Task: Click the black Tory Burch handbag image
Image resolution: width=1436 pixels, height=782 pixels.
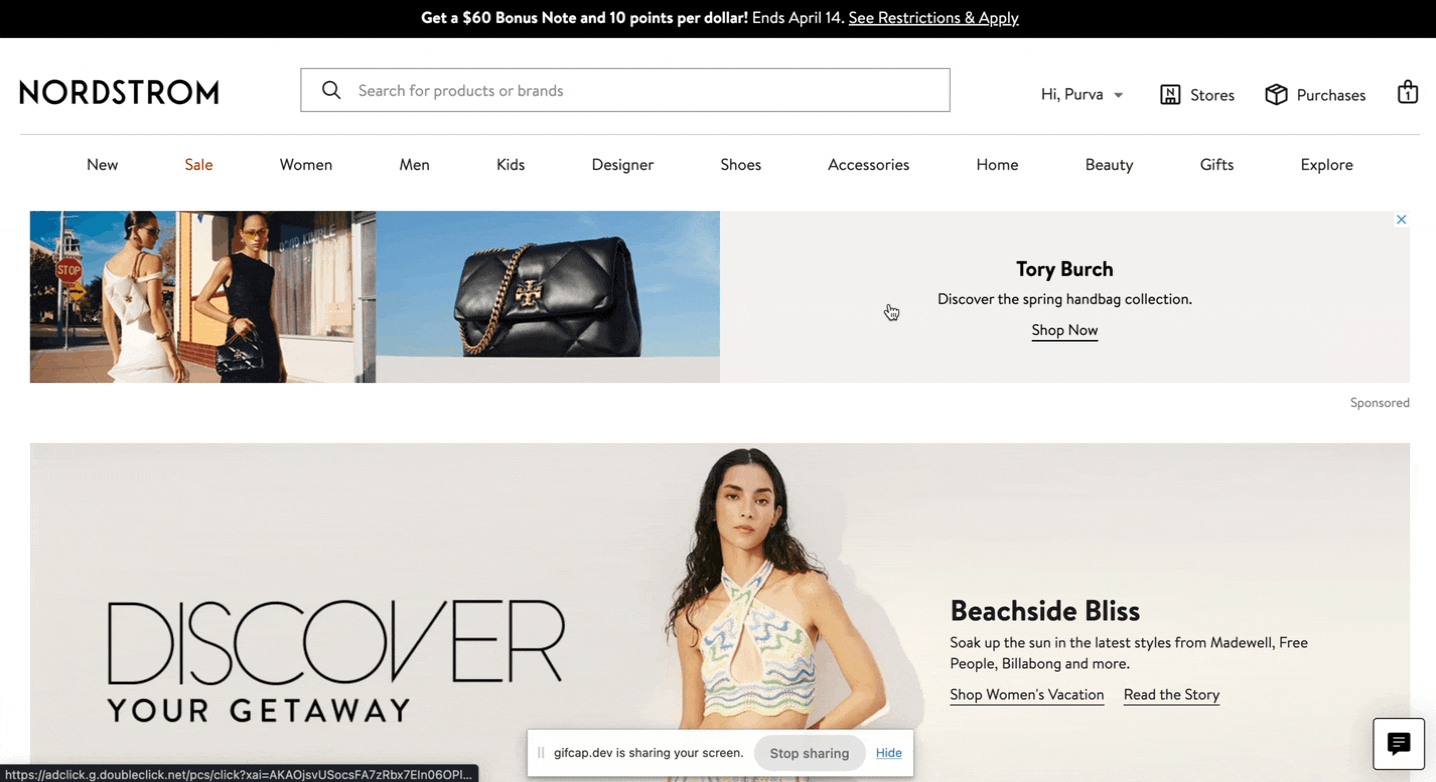Action: pos(548,297)
